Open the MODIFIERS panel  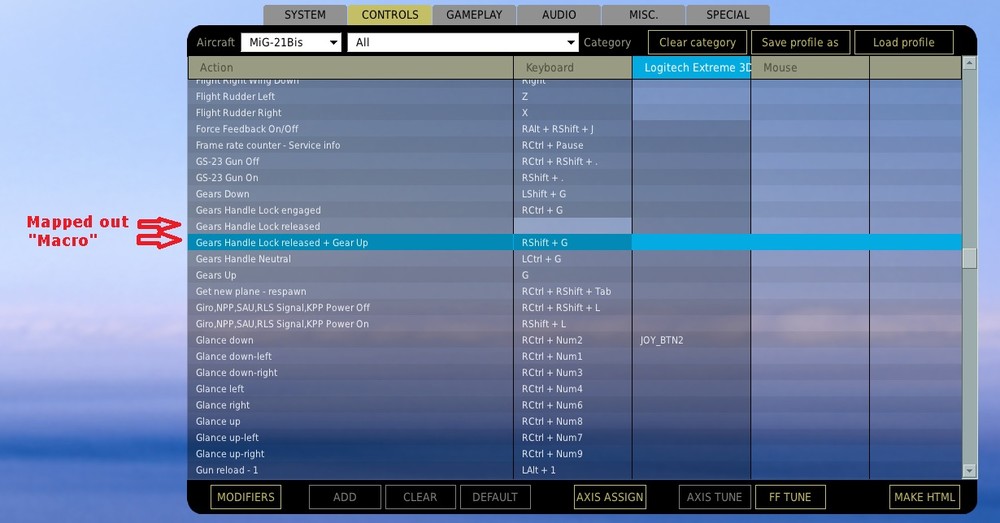coord(246,497)
